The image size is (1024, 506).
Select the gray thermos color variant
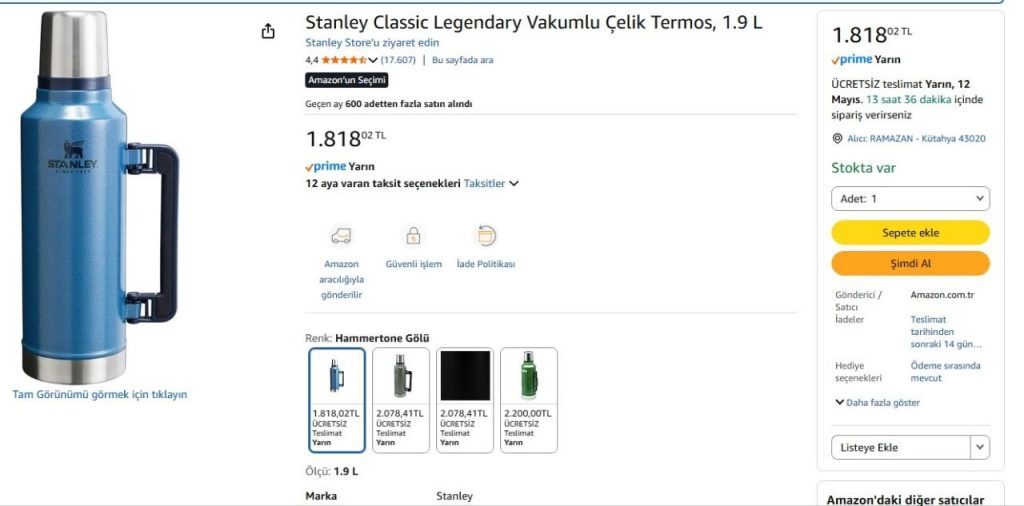pyautogui.click(x=401, y=400)
